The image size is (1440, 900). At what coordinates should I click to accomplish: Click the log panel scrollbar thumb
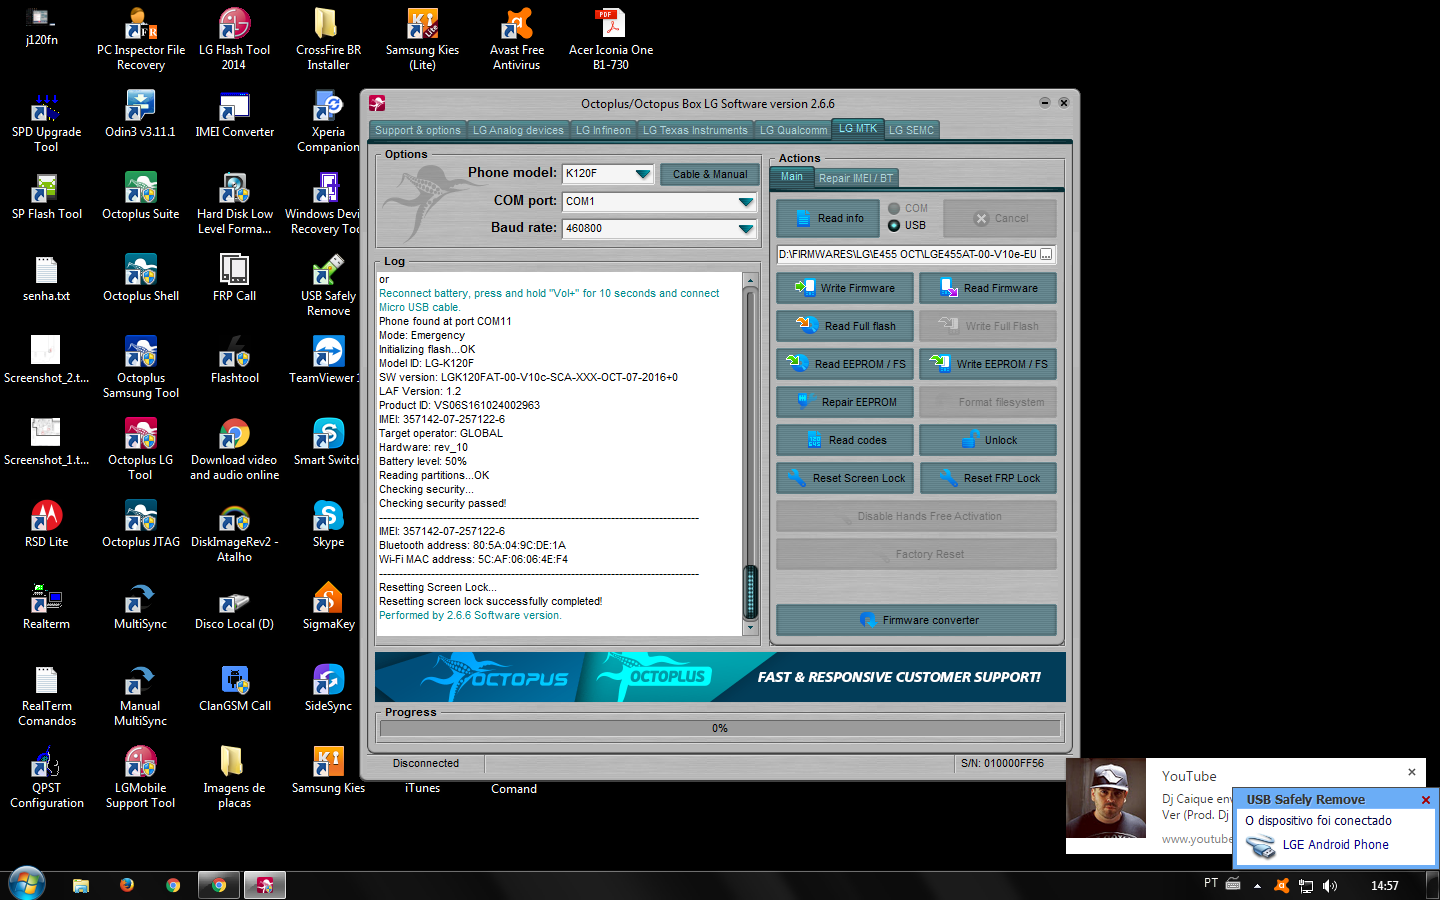(x=751, y=592)
